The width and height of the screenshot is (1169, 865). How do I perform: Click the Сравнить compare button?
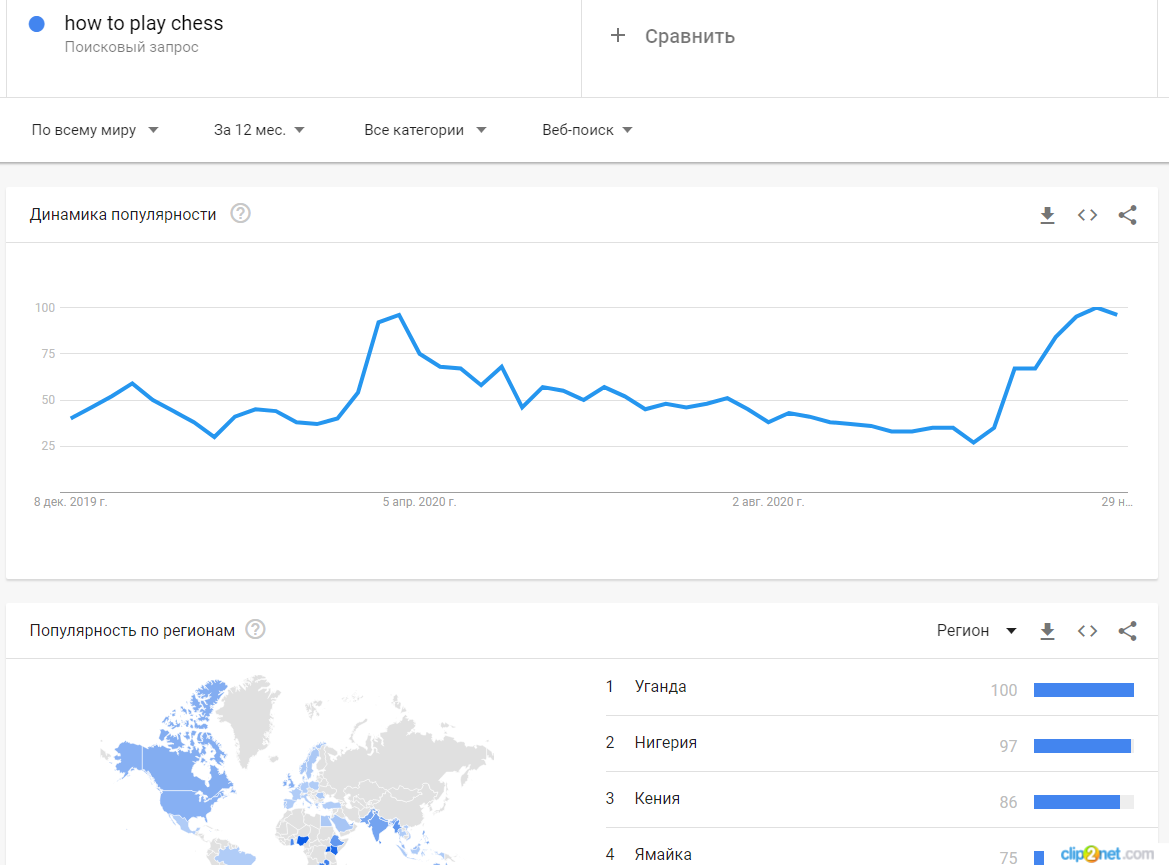[689, 37]
